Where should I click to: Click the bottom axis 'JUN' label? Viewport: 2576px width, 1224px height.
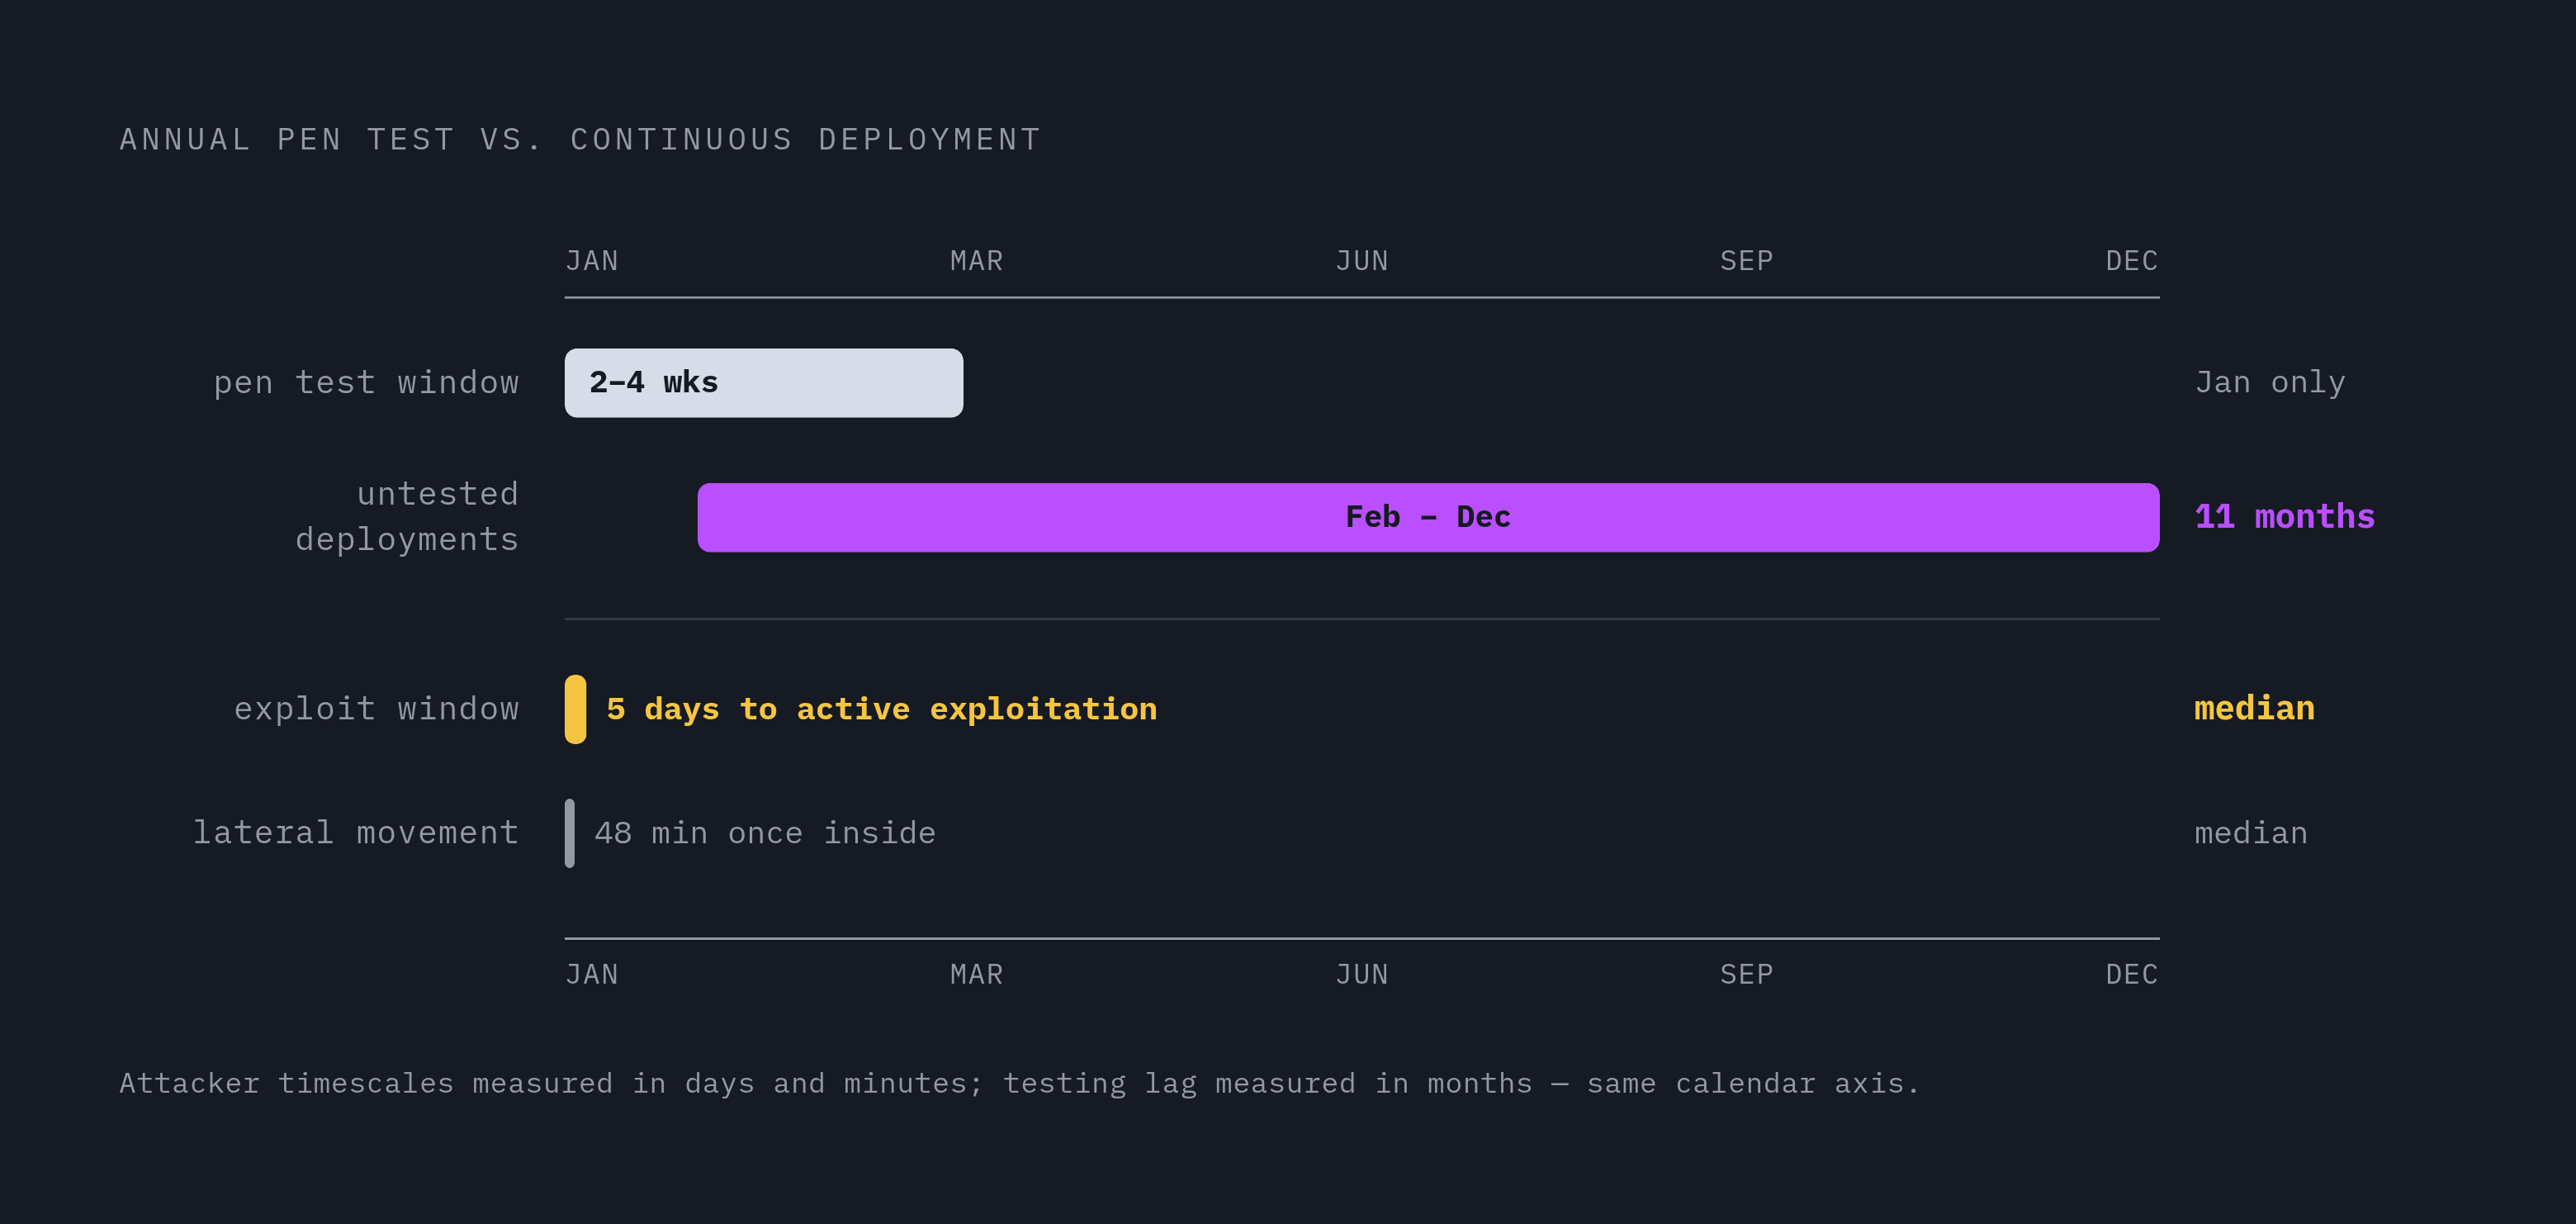(1362, 975)
